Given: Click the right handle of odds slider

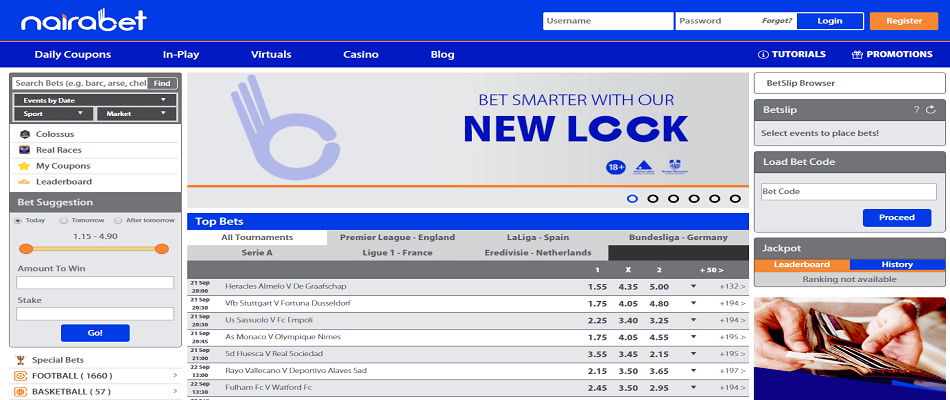Looking at the screenshot, I should coord(162,248).
